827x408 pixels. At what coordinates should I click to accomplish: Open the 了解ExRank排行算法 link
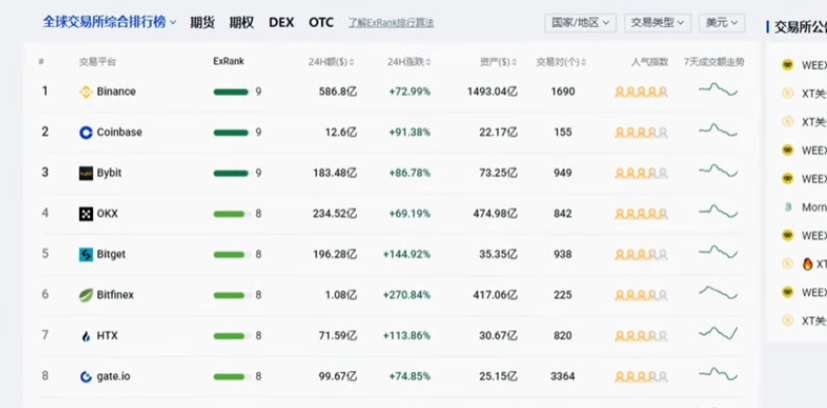(x=391, y=23)
